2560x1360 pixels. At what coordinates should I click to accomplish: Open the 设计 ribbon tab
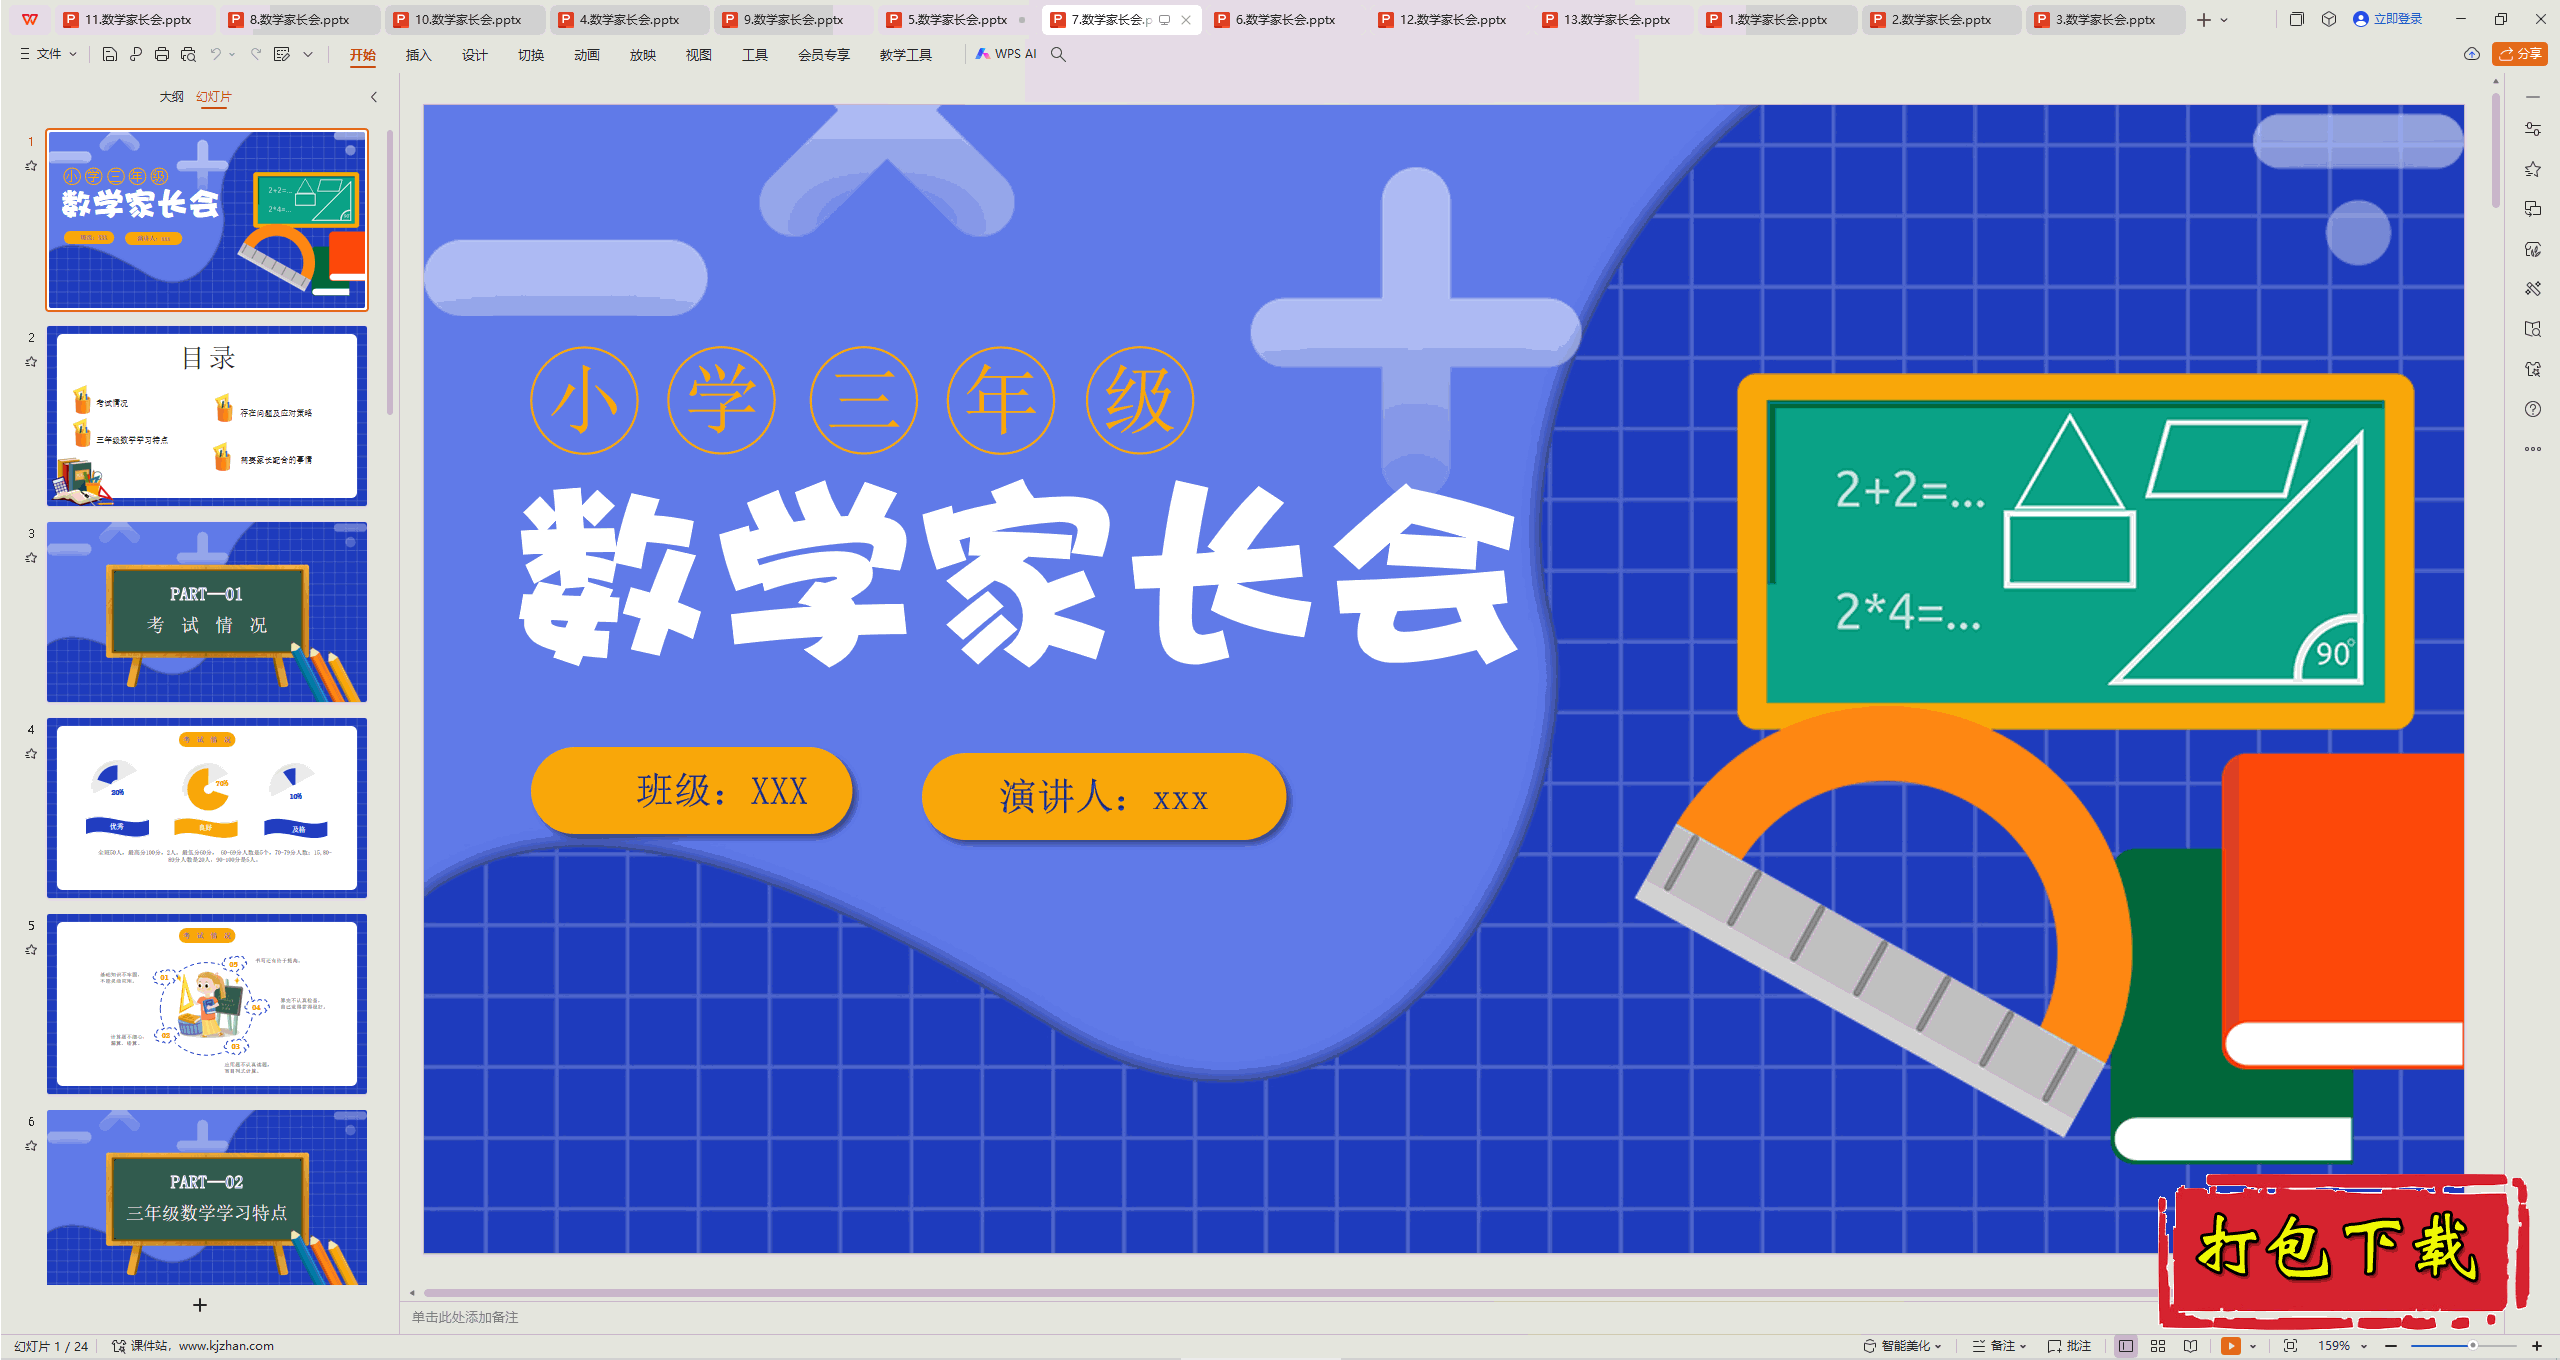pos(474,55)
